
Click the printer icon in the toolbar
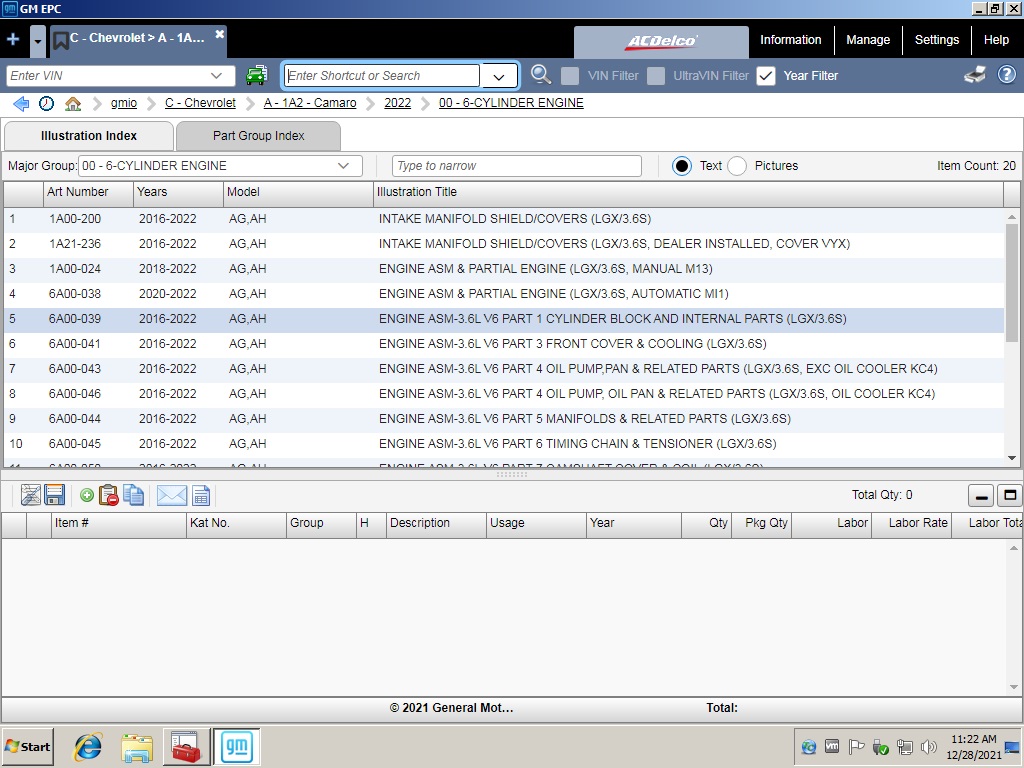click(x=974, y=74)
